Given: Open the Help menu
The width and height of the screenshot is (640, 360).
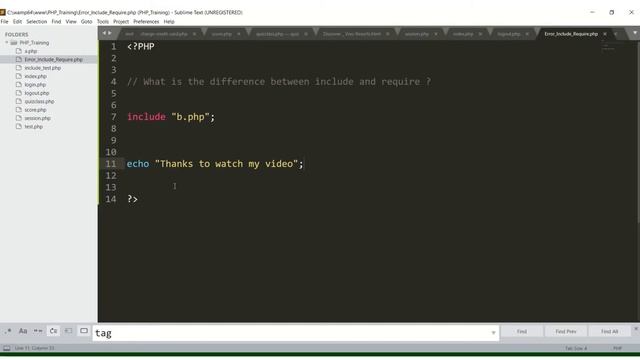Looking at the screenshot, I should click(x=169, y=22).
